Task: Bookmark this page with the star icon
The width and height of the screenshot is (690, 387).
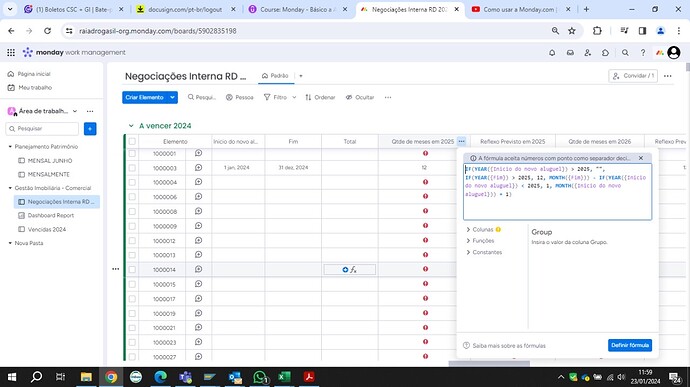Action: [x=572, y=31]
